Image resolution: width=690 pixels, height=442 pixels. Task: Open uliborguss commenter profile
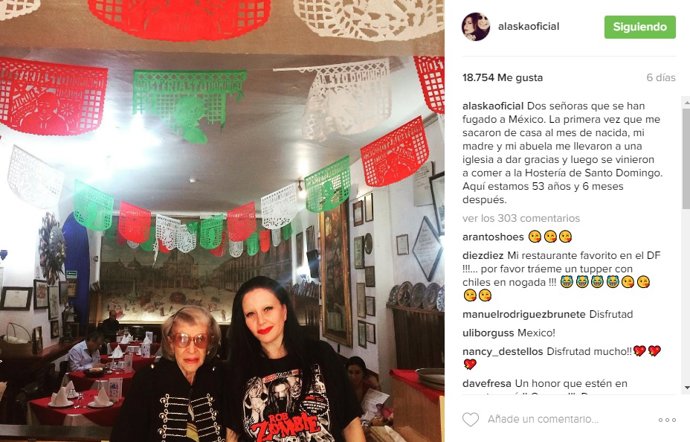click(488, 333)
